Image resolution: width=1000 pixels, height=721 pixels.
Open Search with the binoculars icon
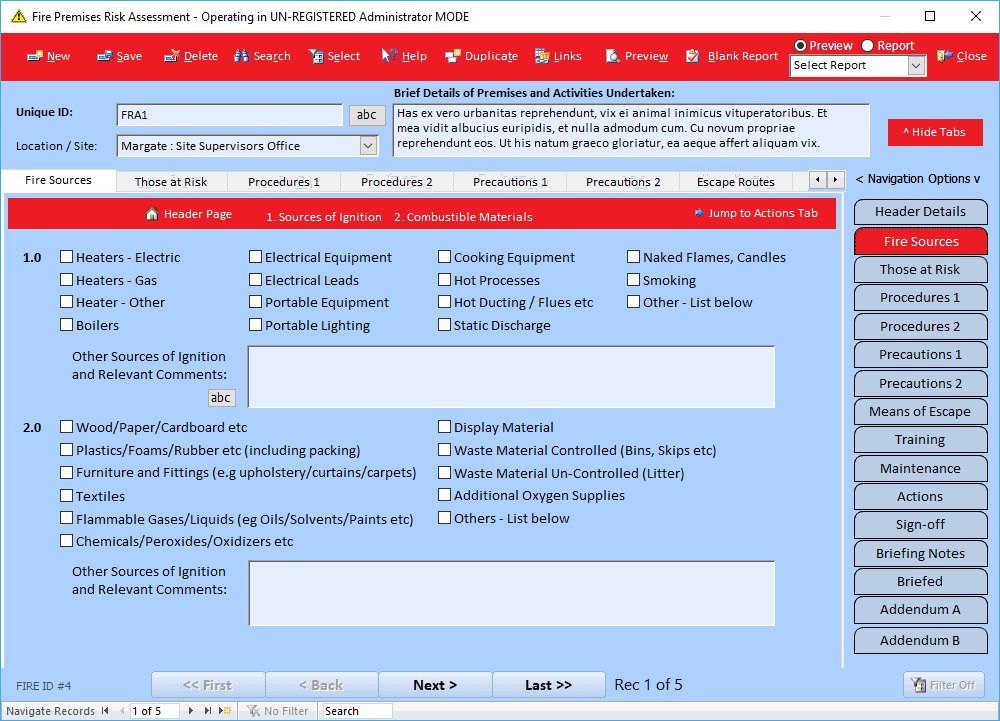[241, 56]
